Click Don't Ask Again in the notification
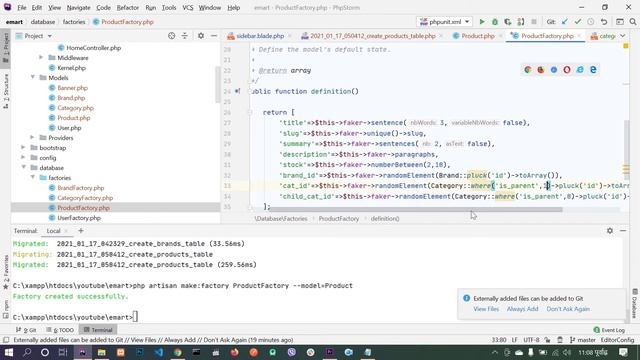This screenshot has width=640, height=360. pyautogui.click(x=568, y=309)
